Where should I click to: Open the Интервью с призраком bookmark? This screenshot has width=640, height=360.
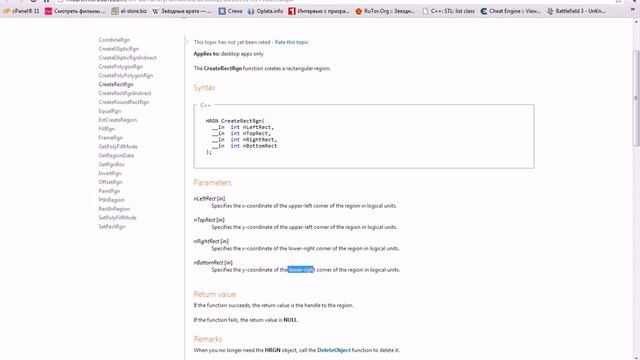(319, 11)
